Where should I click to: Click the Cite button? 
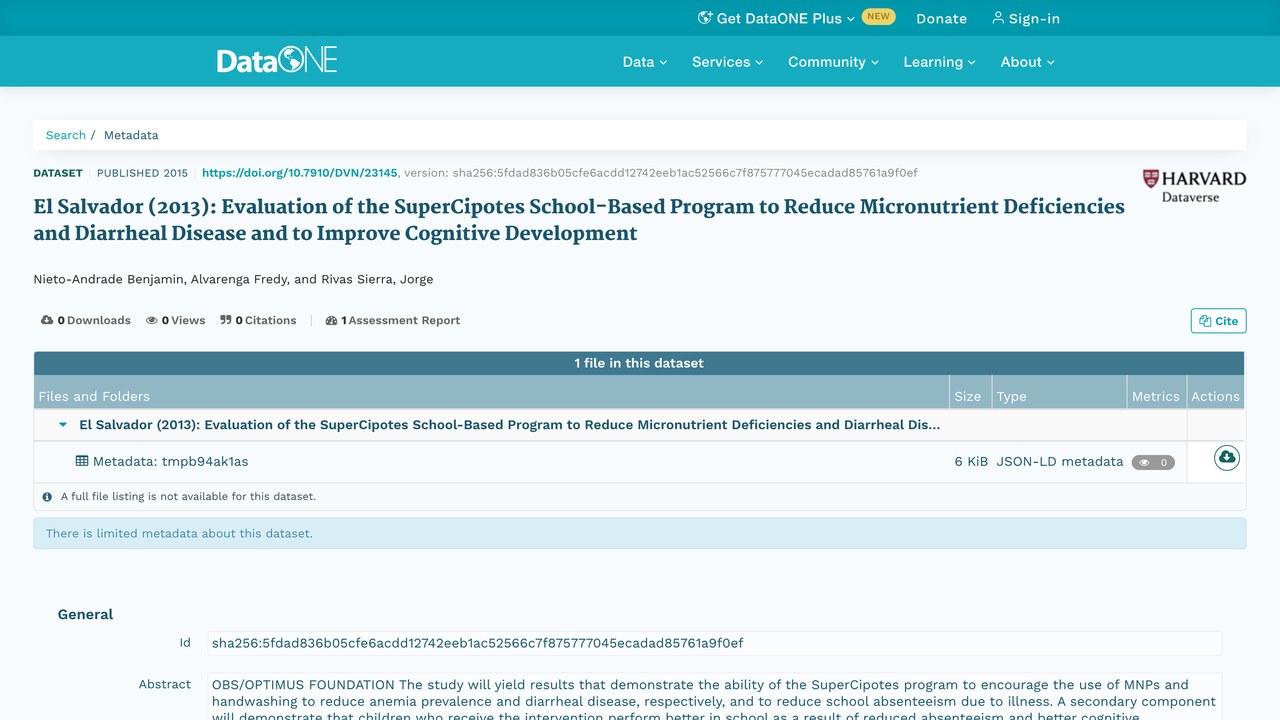[x=1219, y=321]
